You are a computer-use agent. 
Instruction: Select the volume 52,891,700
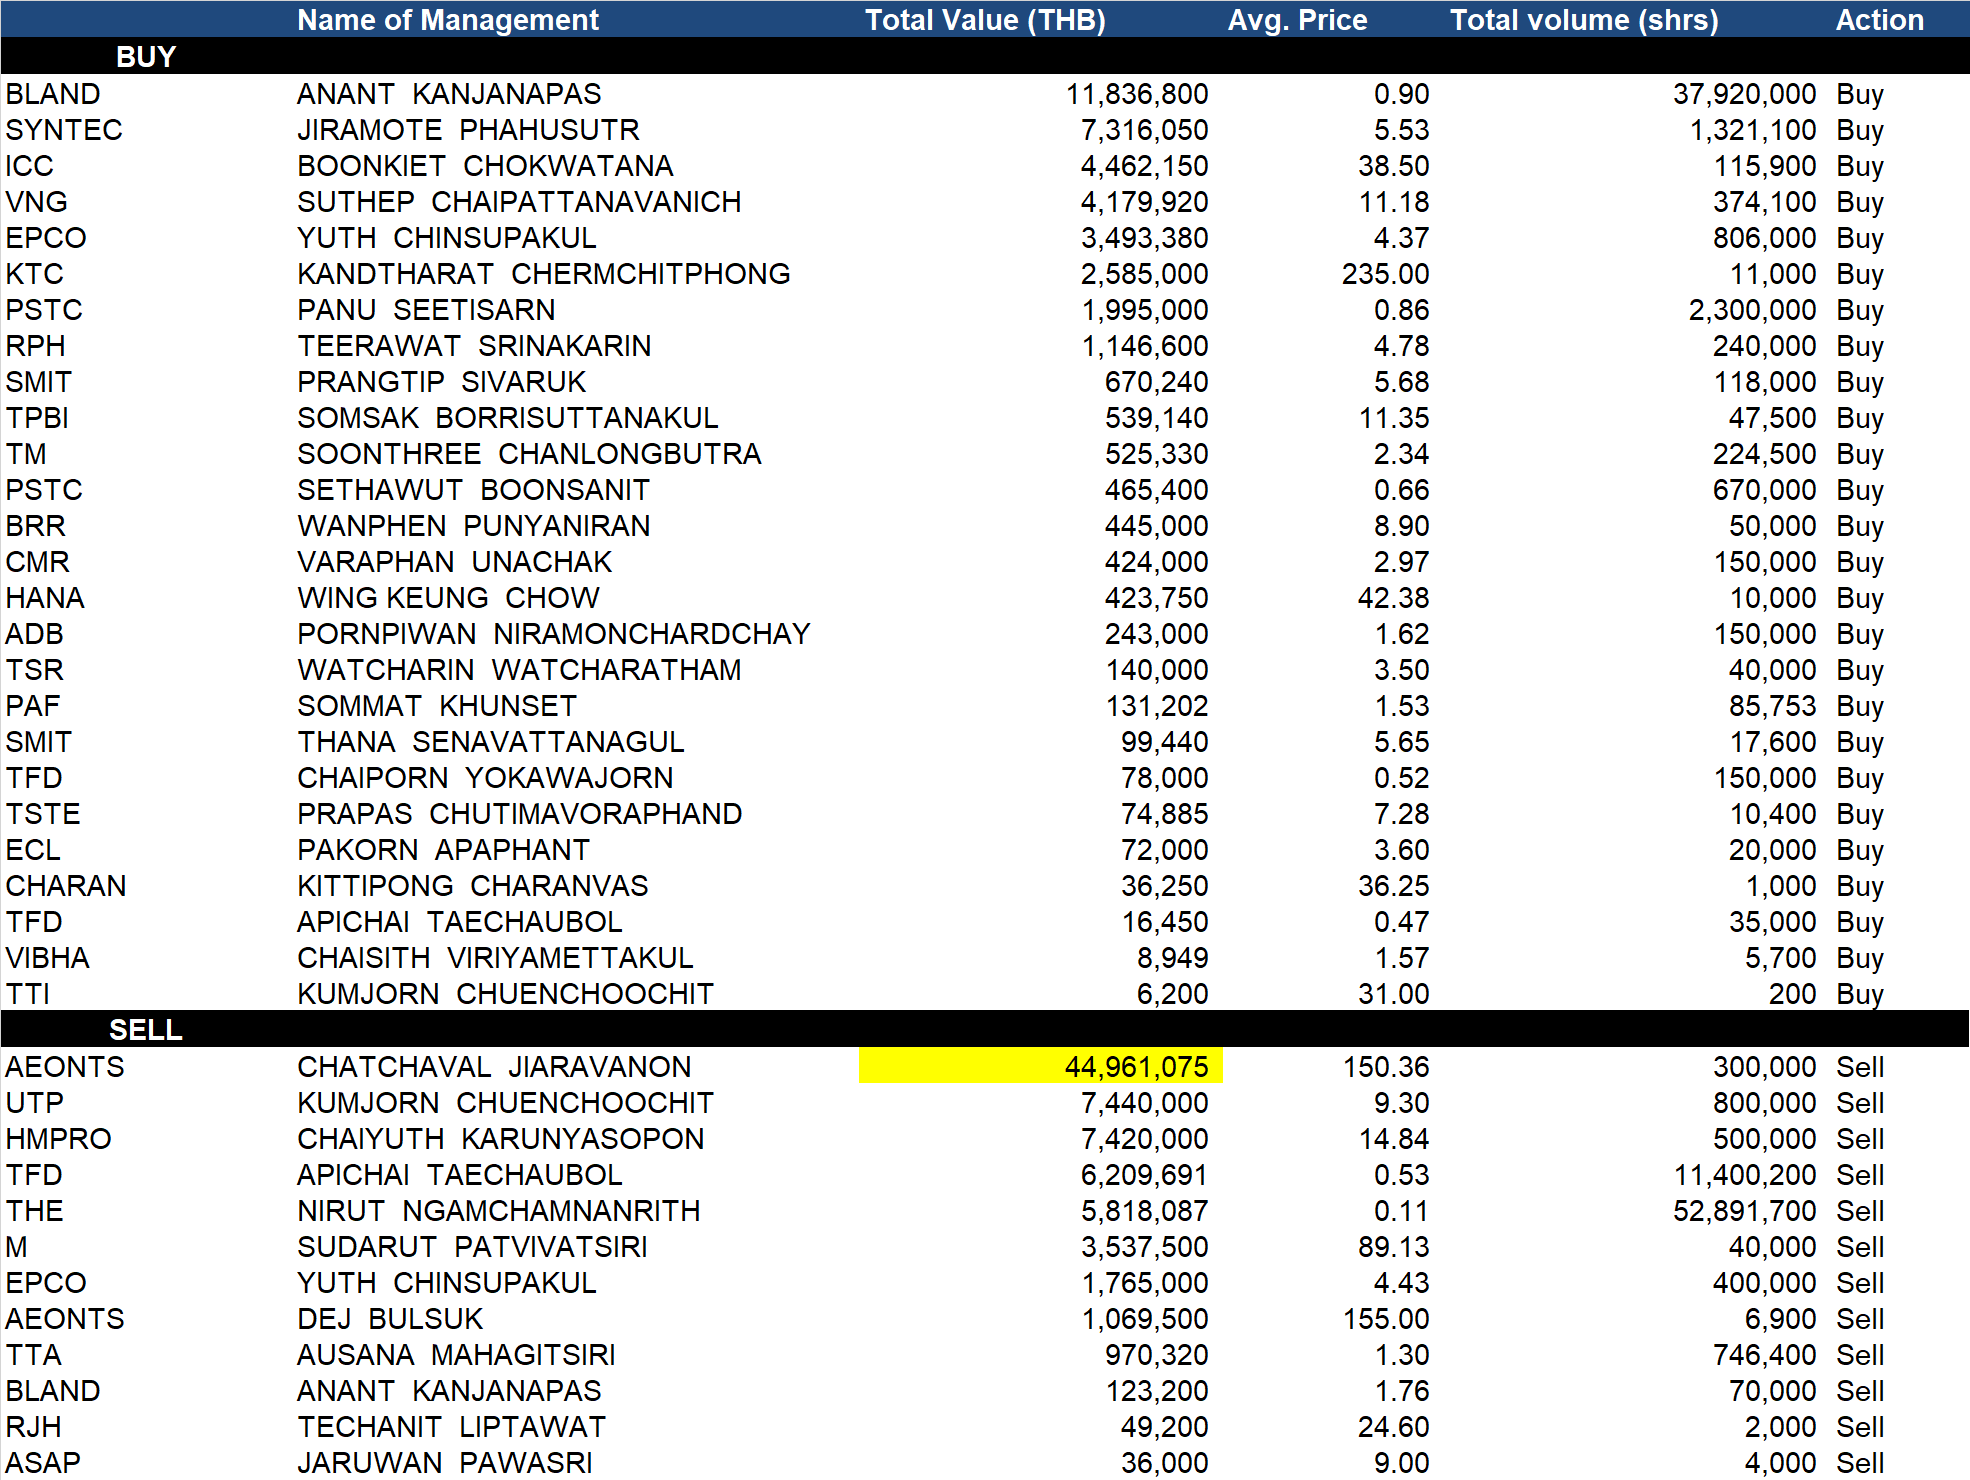[1744, 1211]
